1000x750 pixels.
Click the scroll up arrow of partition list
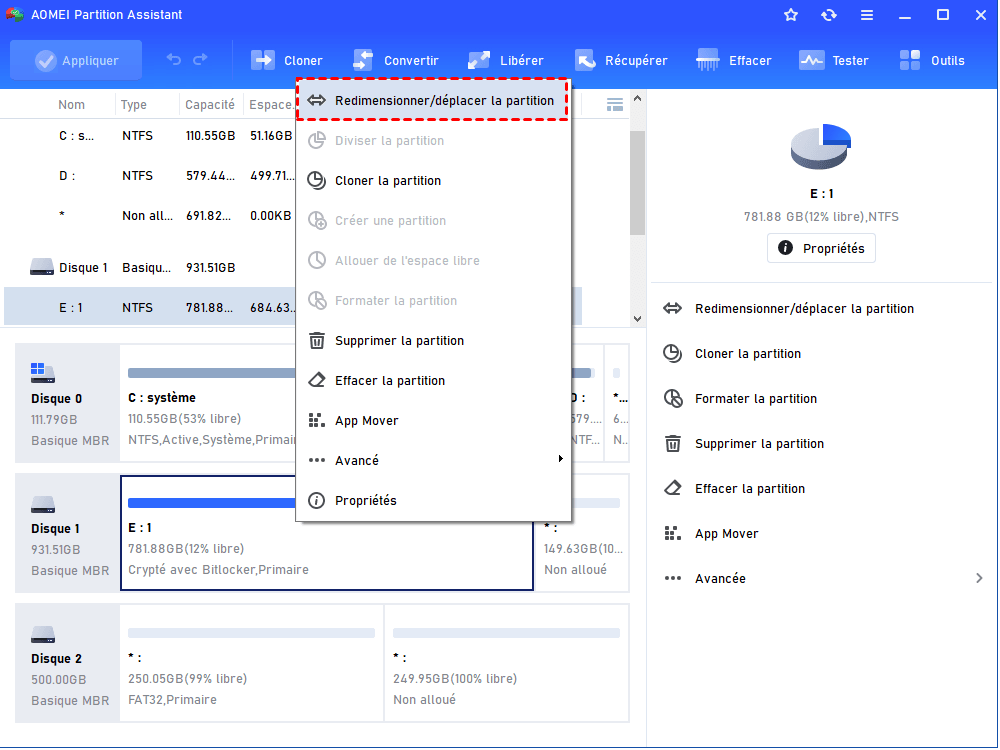coord(637,99)
